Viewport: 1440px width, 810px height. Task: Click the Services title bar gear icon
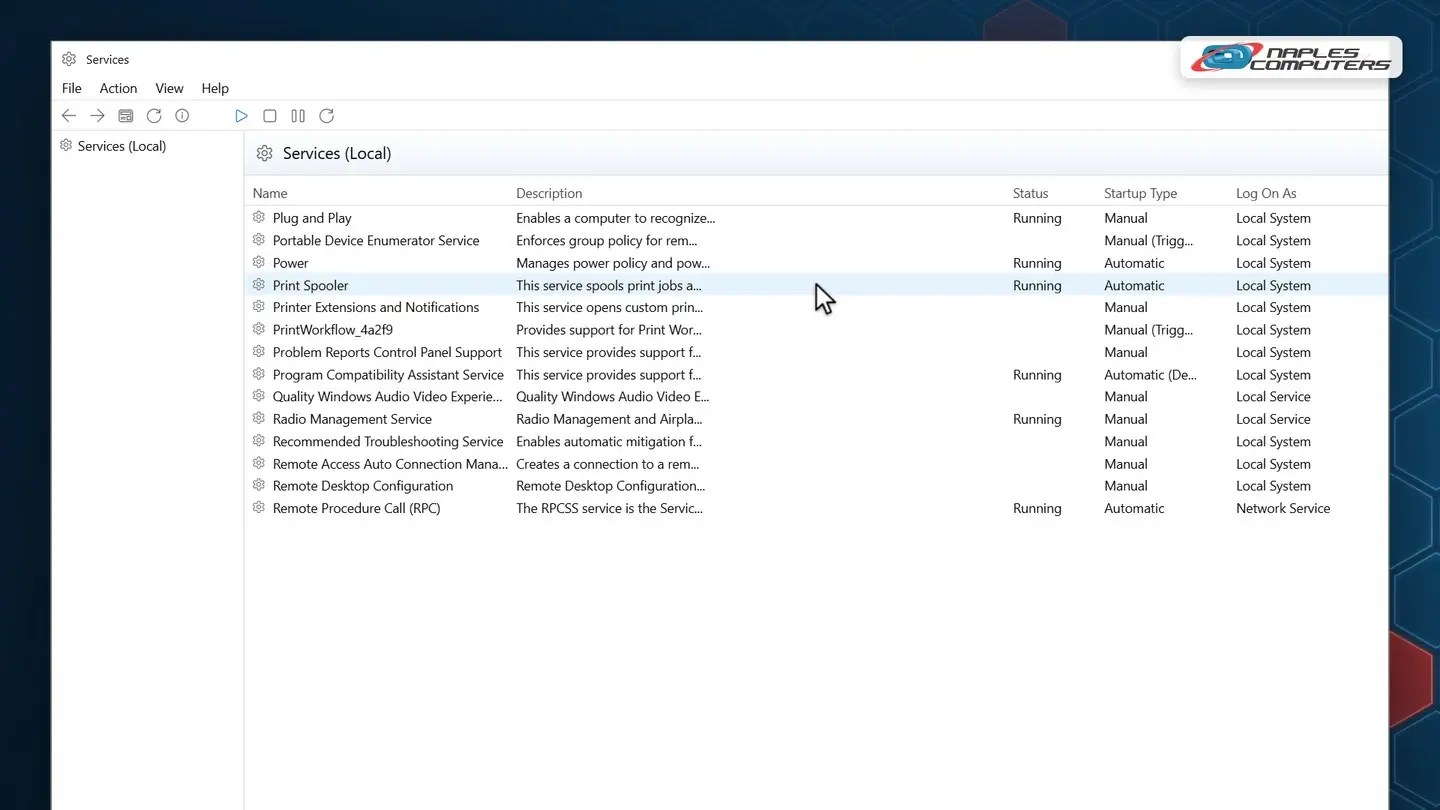tap(69, 59)
